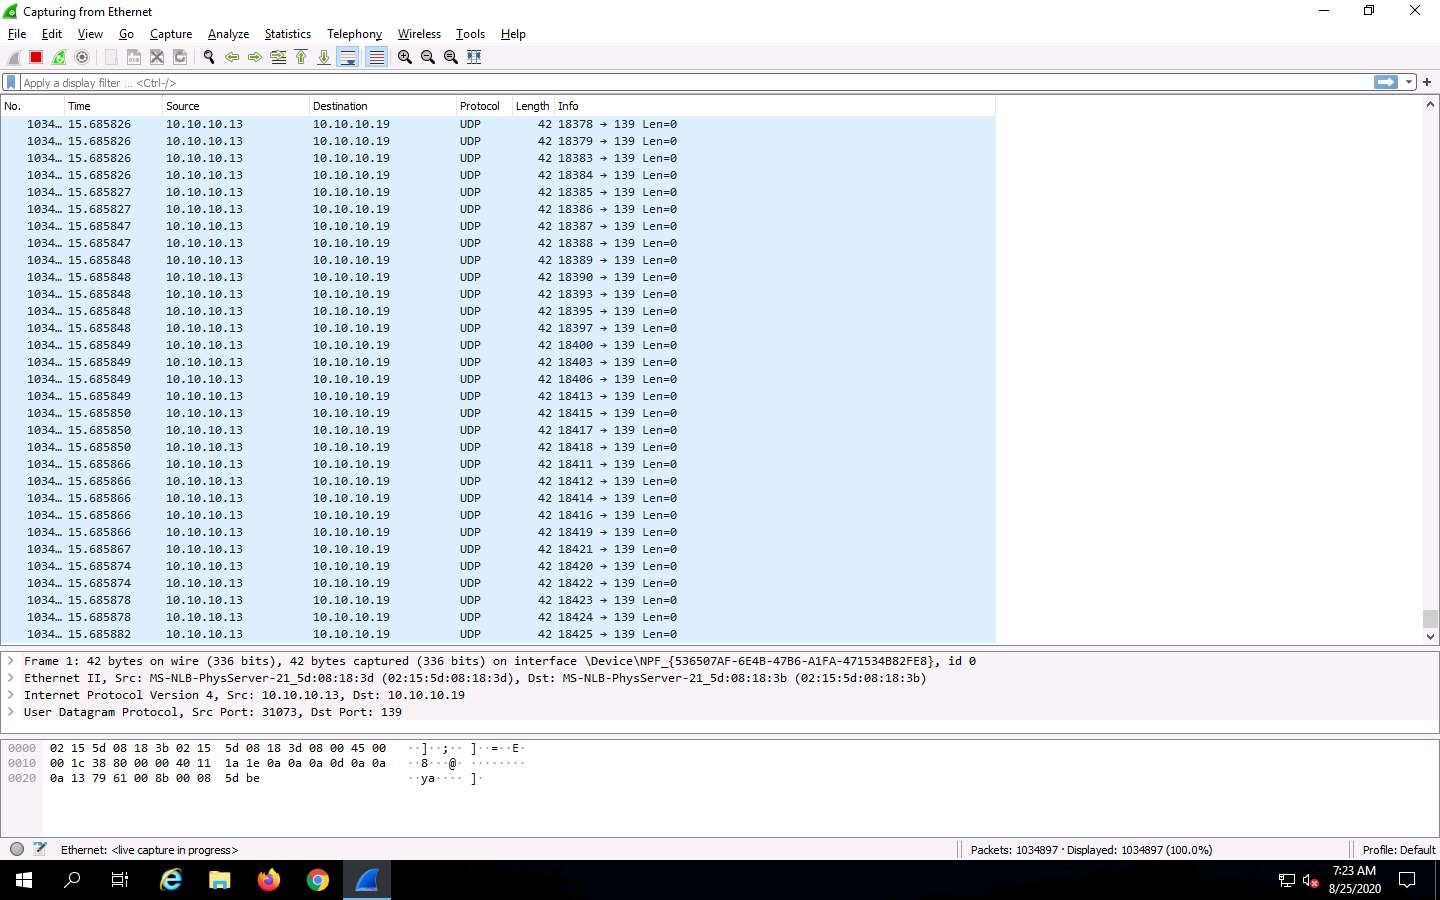The image size is (1440, 900).
Task: Click the reload capture file icon
Action: (x=180, y=57)
